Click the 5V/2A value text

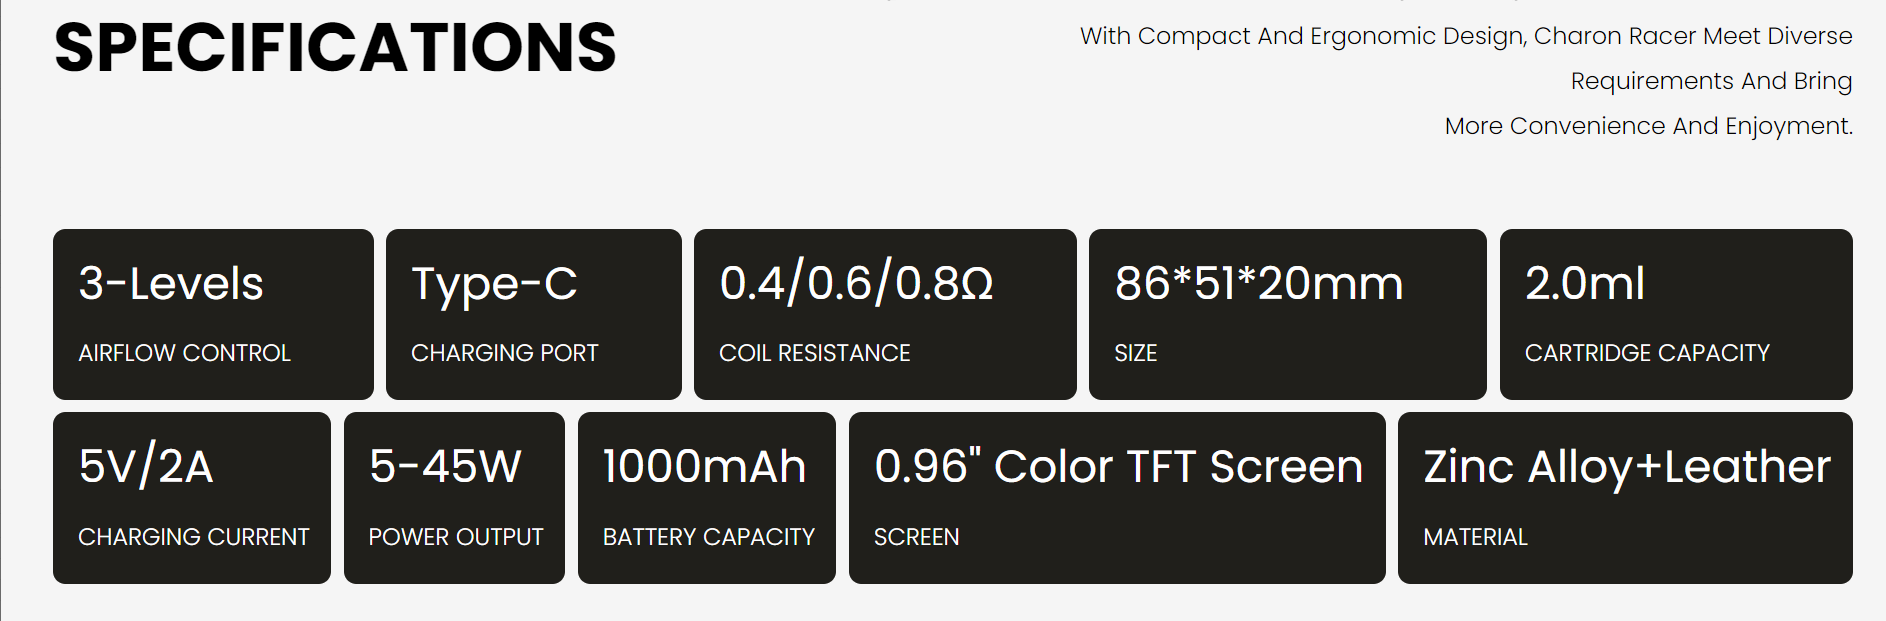[146, 467]
